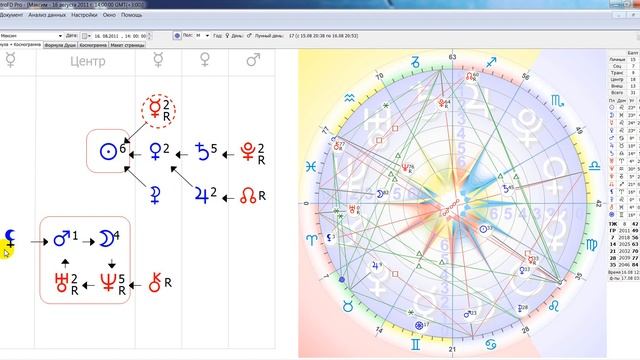Click the Gemini sign on the chart wheel
This screenshot has height=360, width=640.
pos(415,345)
